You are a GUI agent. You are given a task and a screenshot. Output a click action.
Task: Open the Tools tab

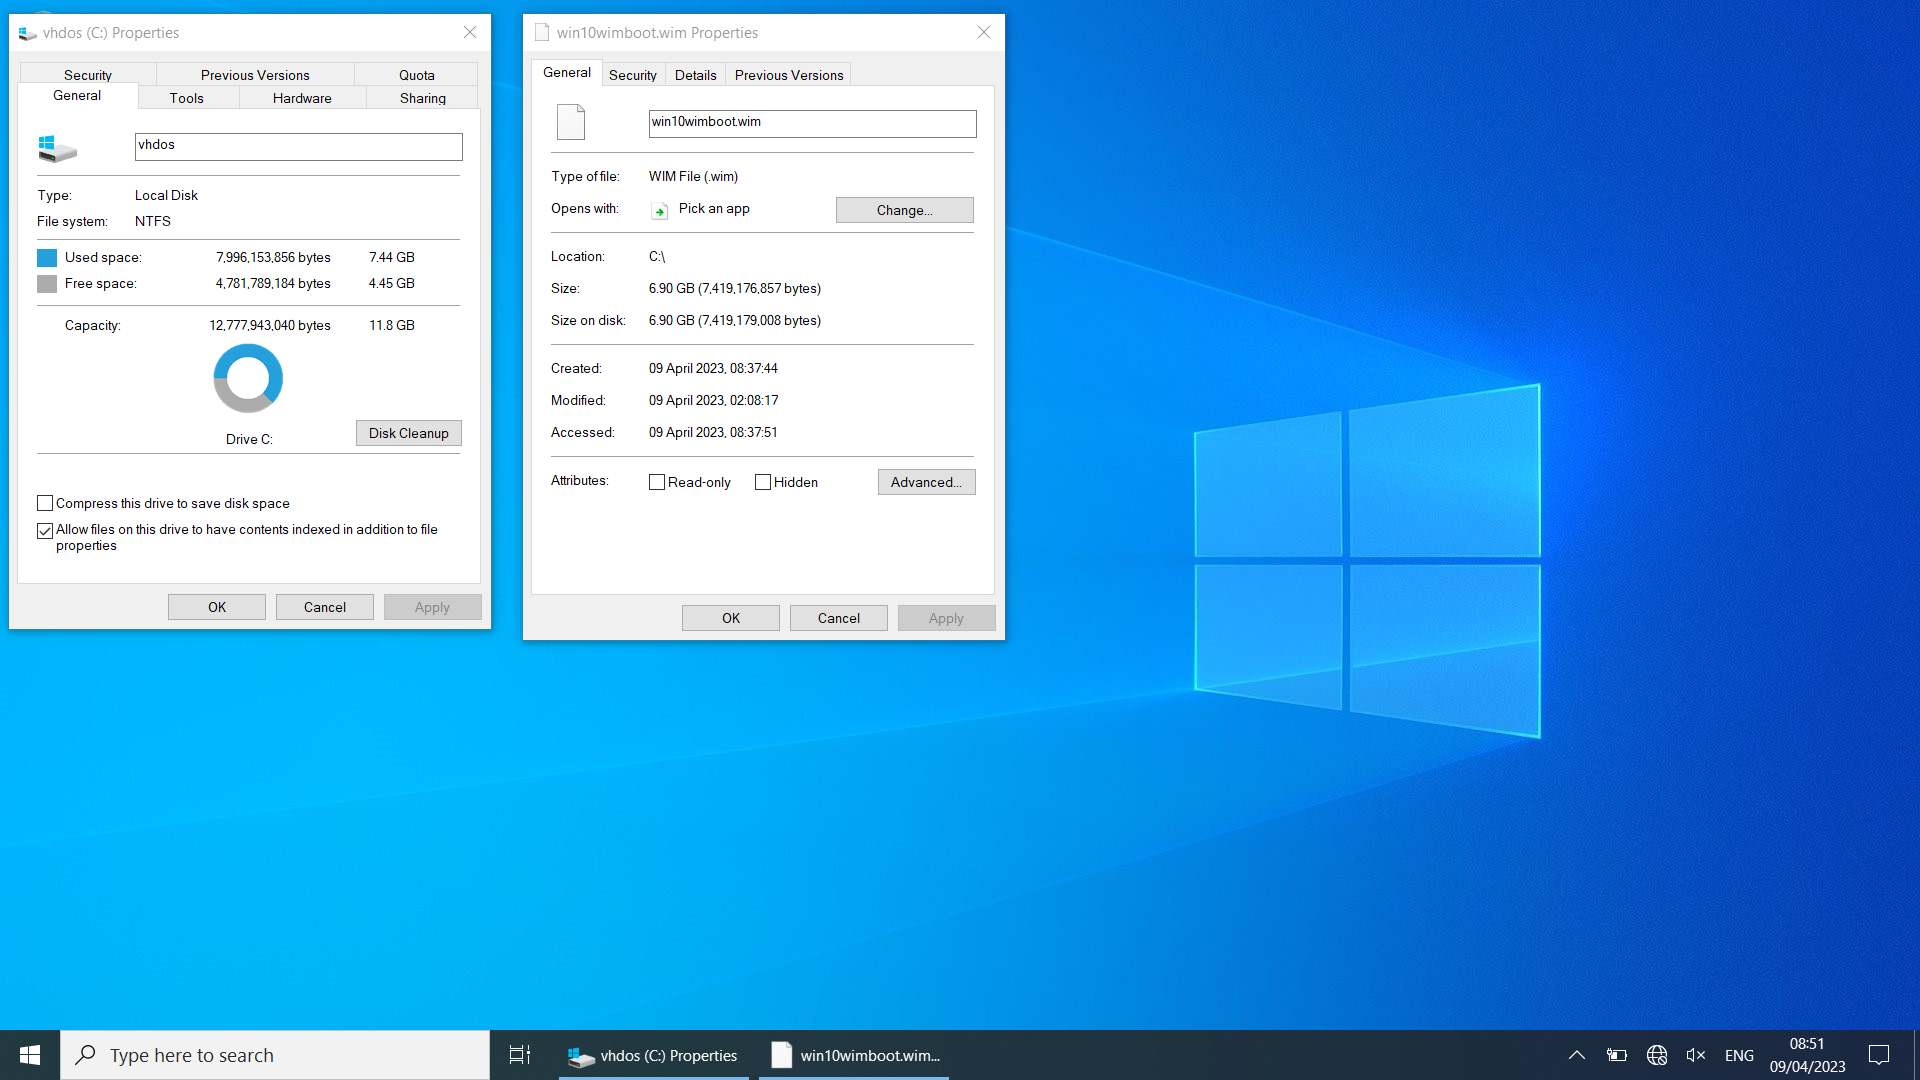coord(187,98)
